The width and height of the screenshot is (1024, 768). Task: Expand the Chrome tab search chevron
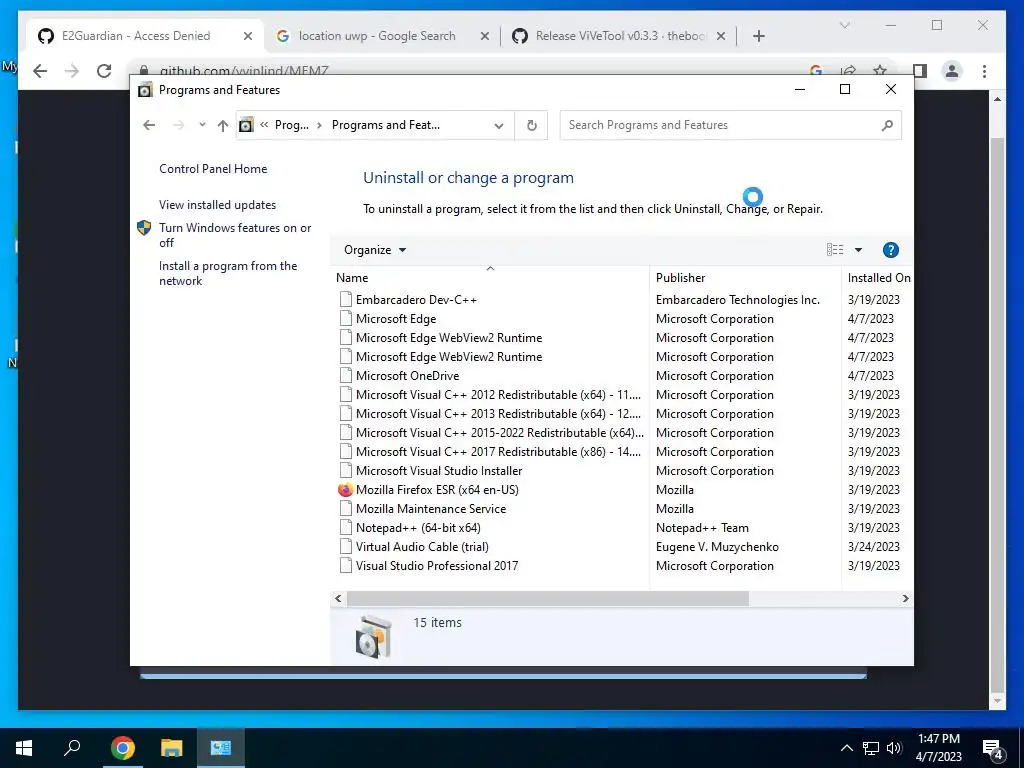click(x=844, y=25)
